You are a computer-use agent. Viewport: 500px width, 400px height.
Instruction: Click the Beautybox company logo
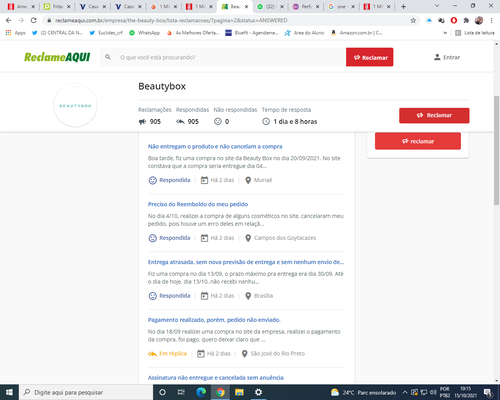(x=75, y=105)
